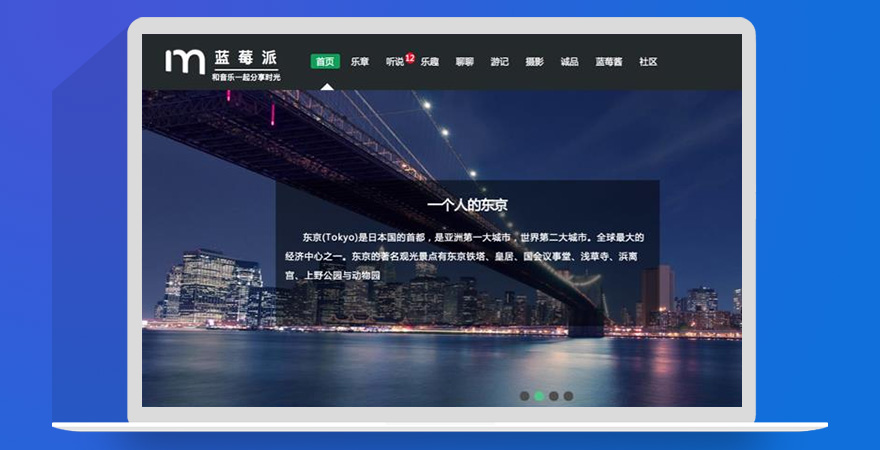Click the active green carousel dot
Screen dimensions: 880x450
pos(539,396)
